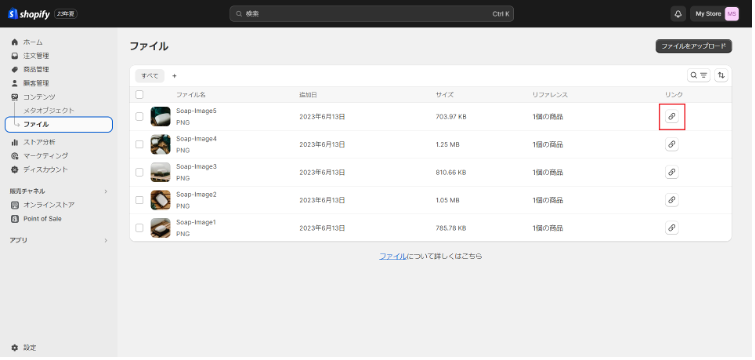Open ストア分析 in sidebar
755x360 pixels.
pos(39,142)
